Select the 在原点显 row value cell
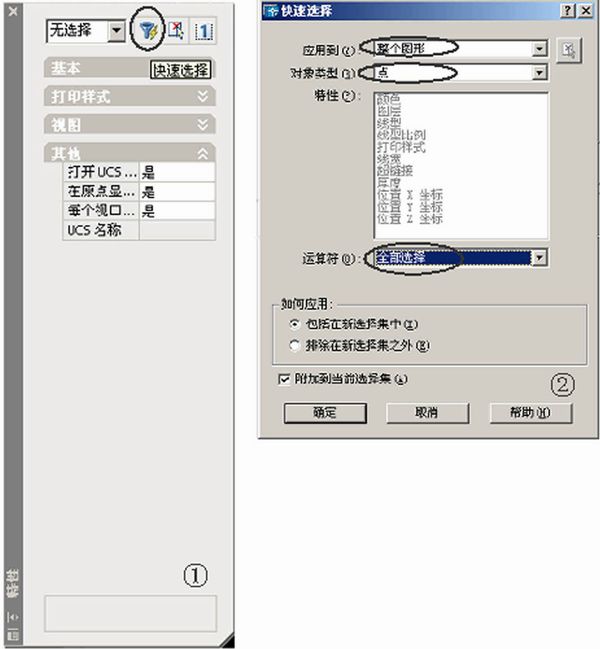The width and height of the screenshot is (600, 649). [x=177, y=192]
